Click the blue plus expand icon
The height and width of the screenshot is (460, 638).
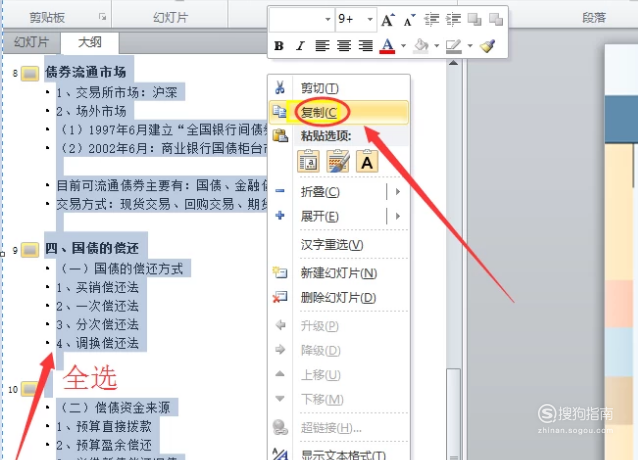[x=280, y=215]
